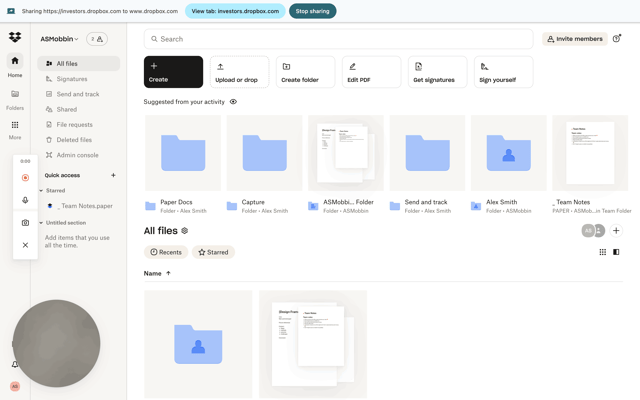Open the Home section in left rail
This screenshot has width=640, height=400.
coord(15,65)
